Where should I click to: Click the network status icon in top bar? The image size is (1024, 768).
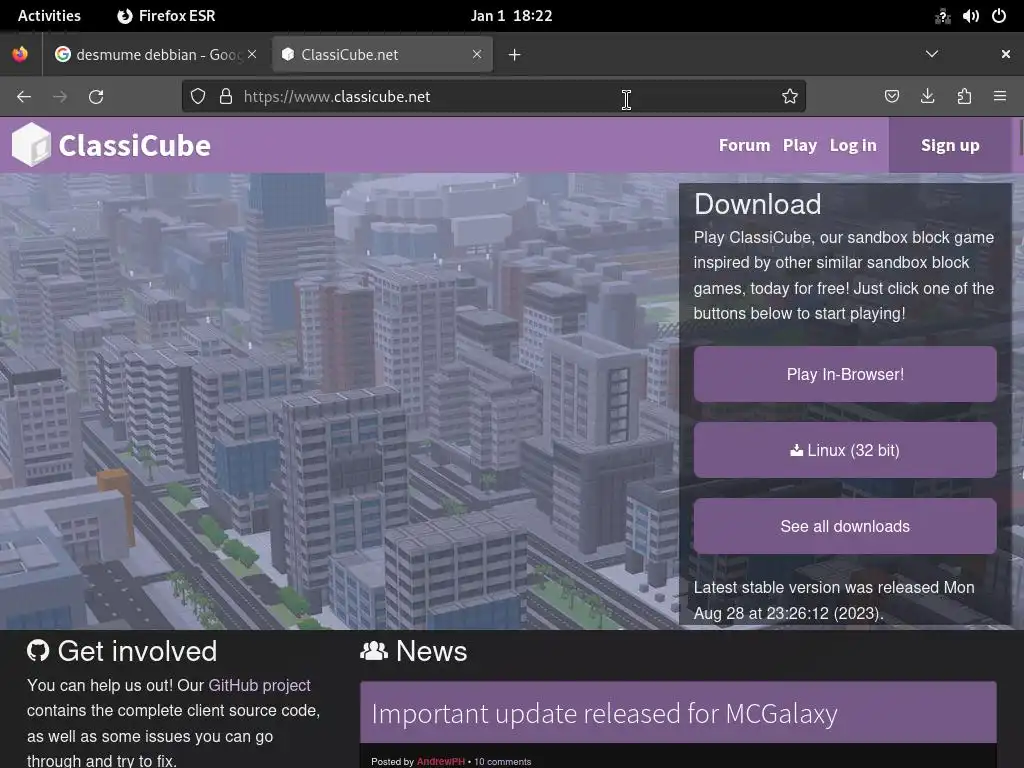942,16
